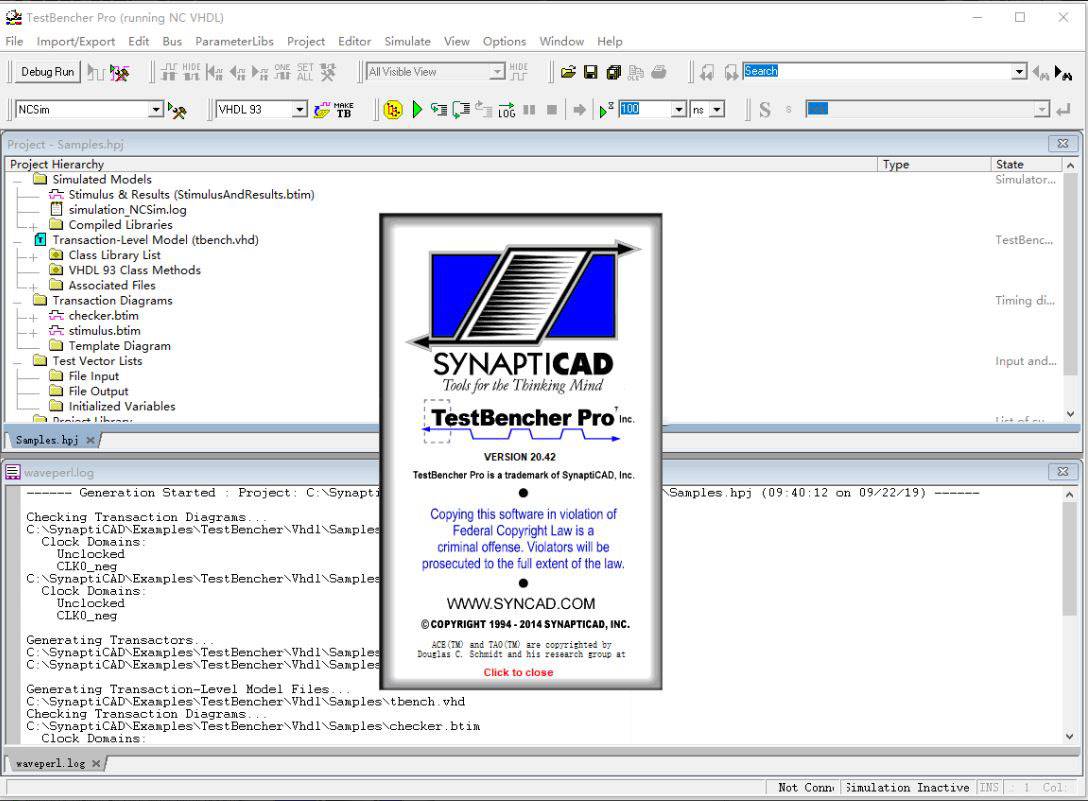Open the Options menu
This screenshot has width=1088, height=801.
coord(504,41)
